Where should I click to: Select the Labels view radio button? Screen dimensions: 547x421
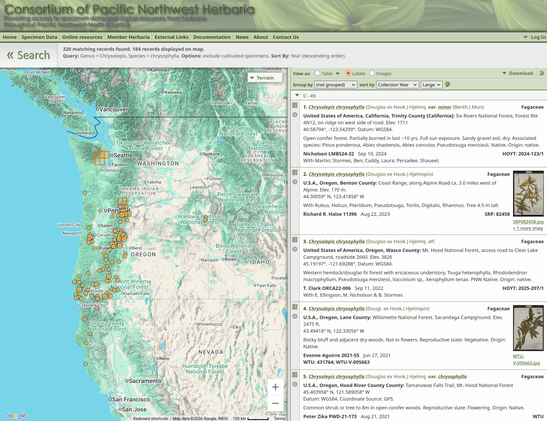tap(348, 73)
